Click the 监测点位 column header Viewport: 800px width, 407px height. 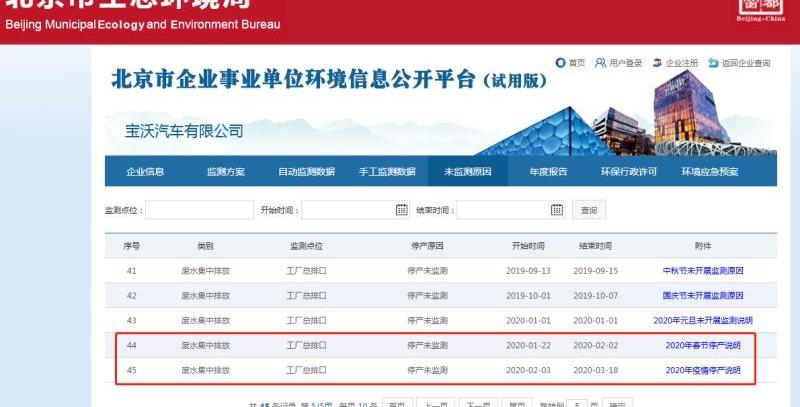(x=306, y=246)
